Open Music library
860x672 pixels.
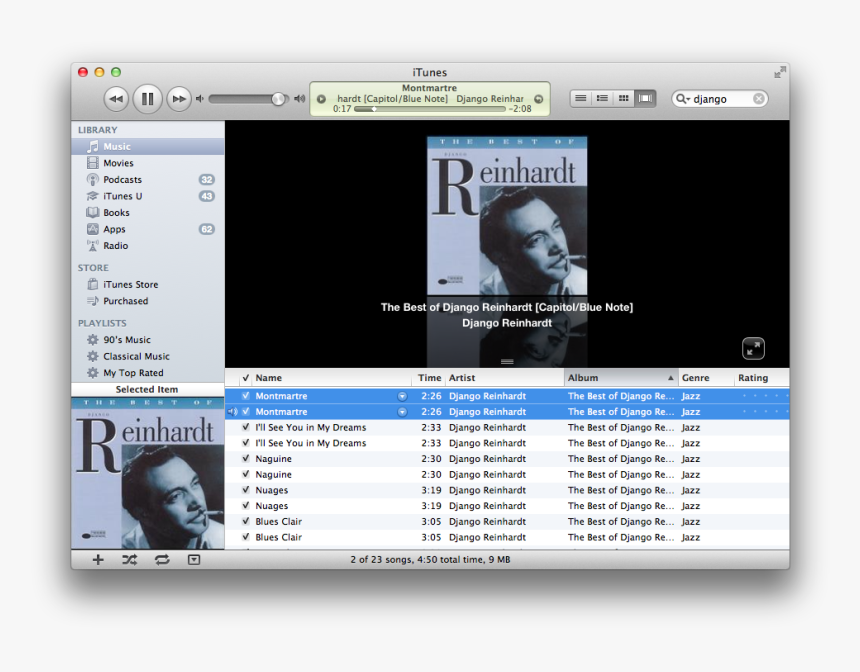(148, 146)
